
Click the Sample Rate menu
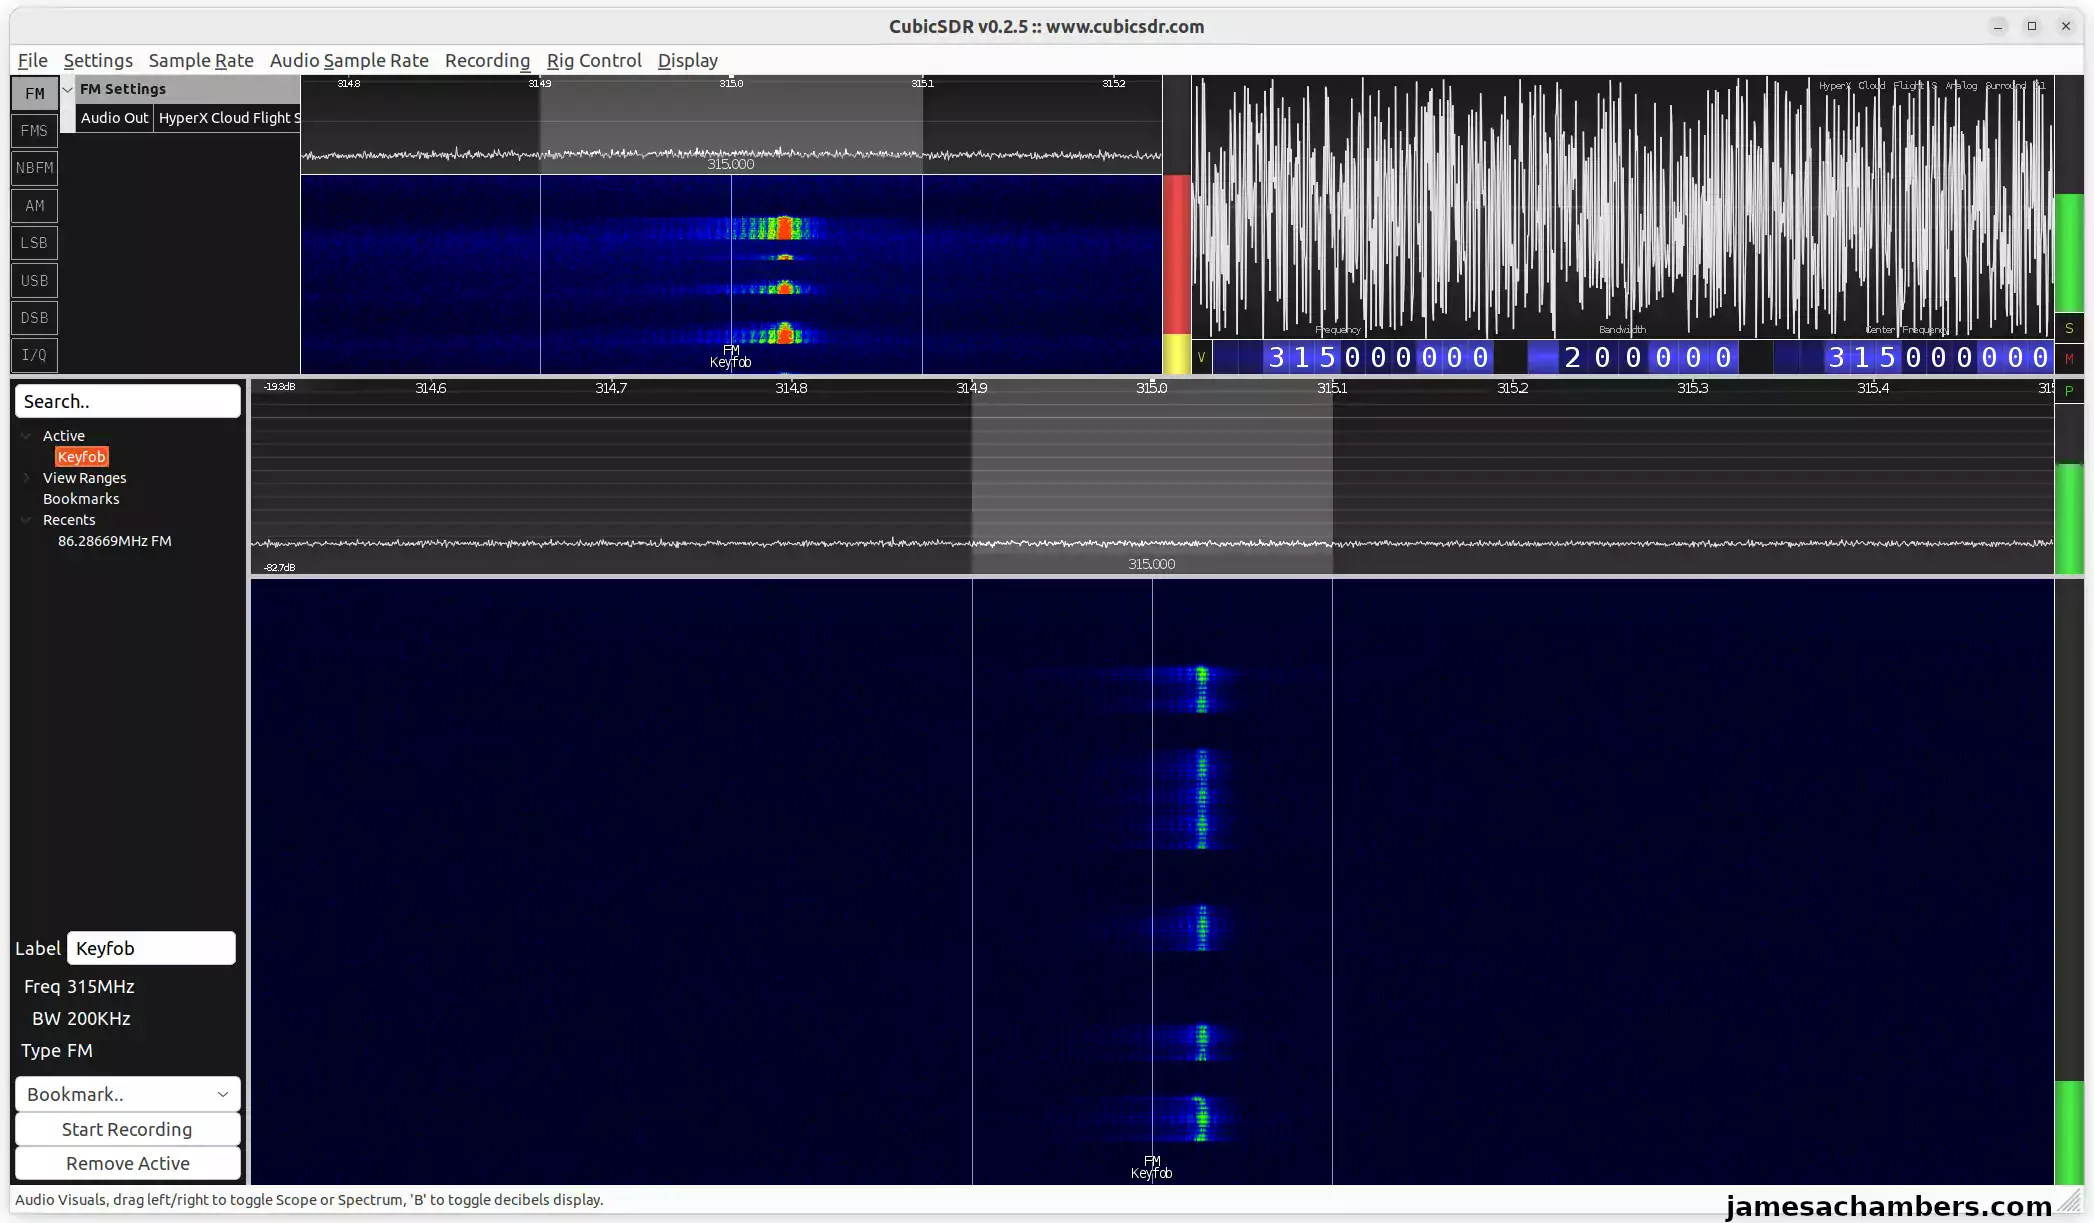[x=201, y=60]
